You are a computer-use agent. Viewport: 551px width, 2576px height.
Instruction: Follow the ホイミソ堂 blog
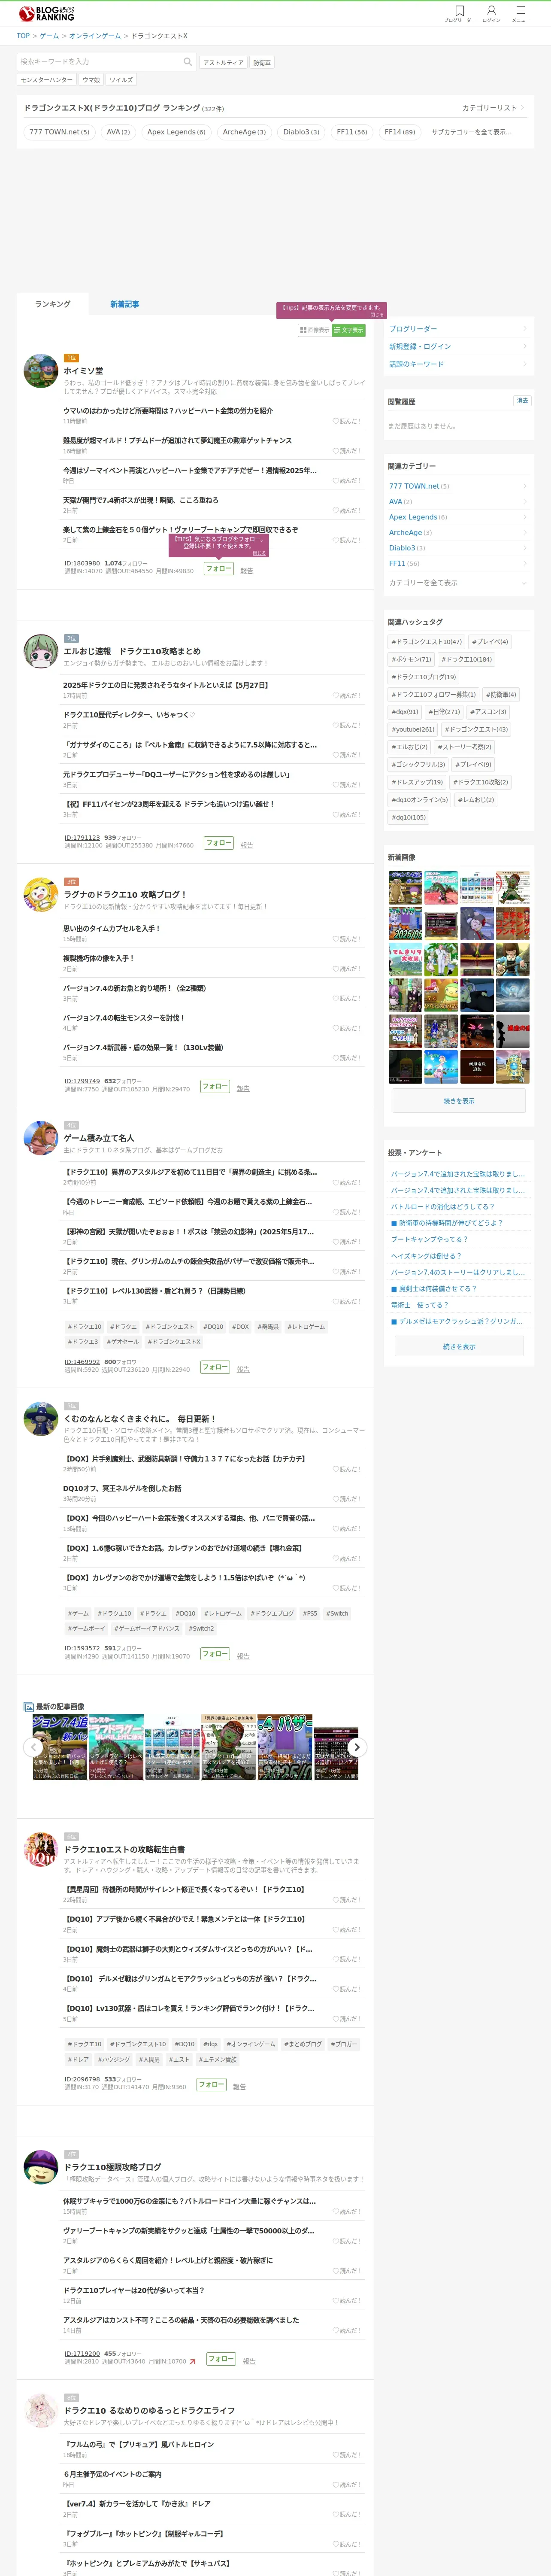pyautogui.click(x=219, y=568)
